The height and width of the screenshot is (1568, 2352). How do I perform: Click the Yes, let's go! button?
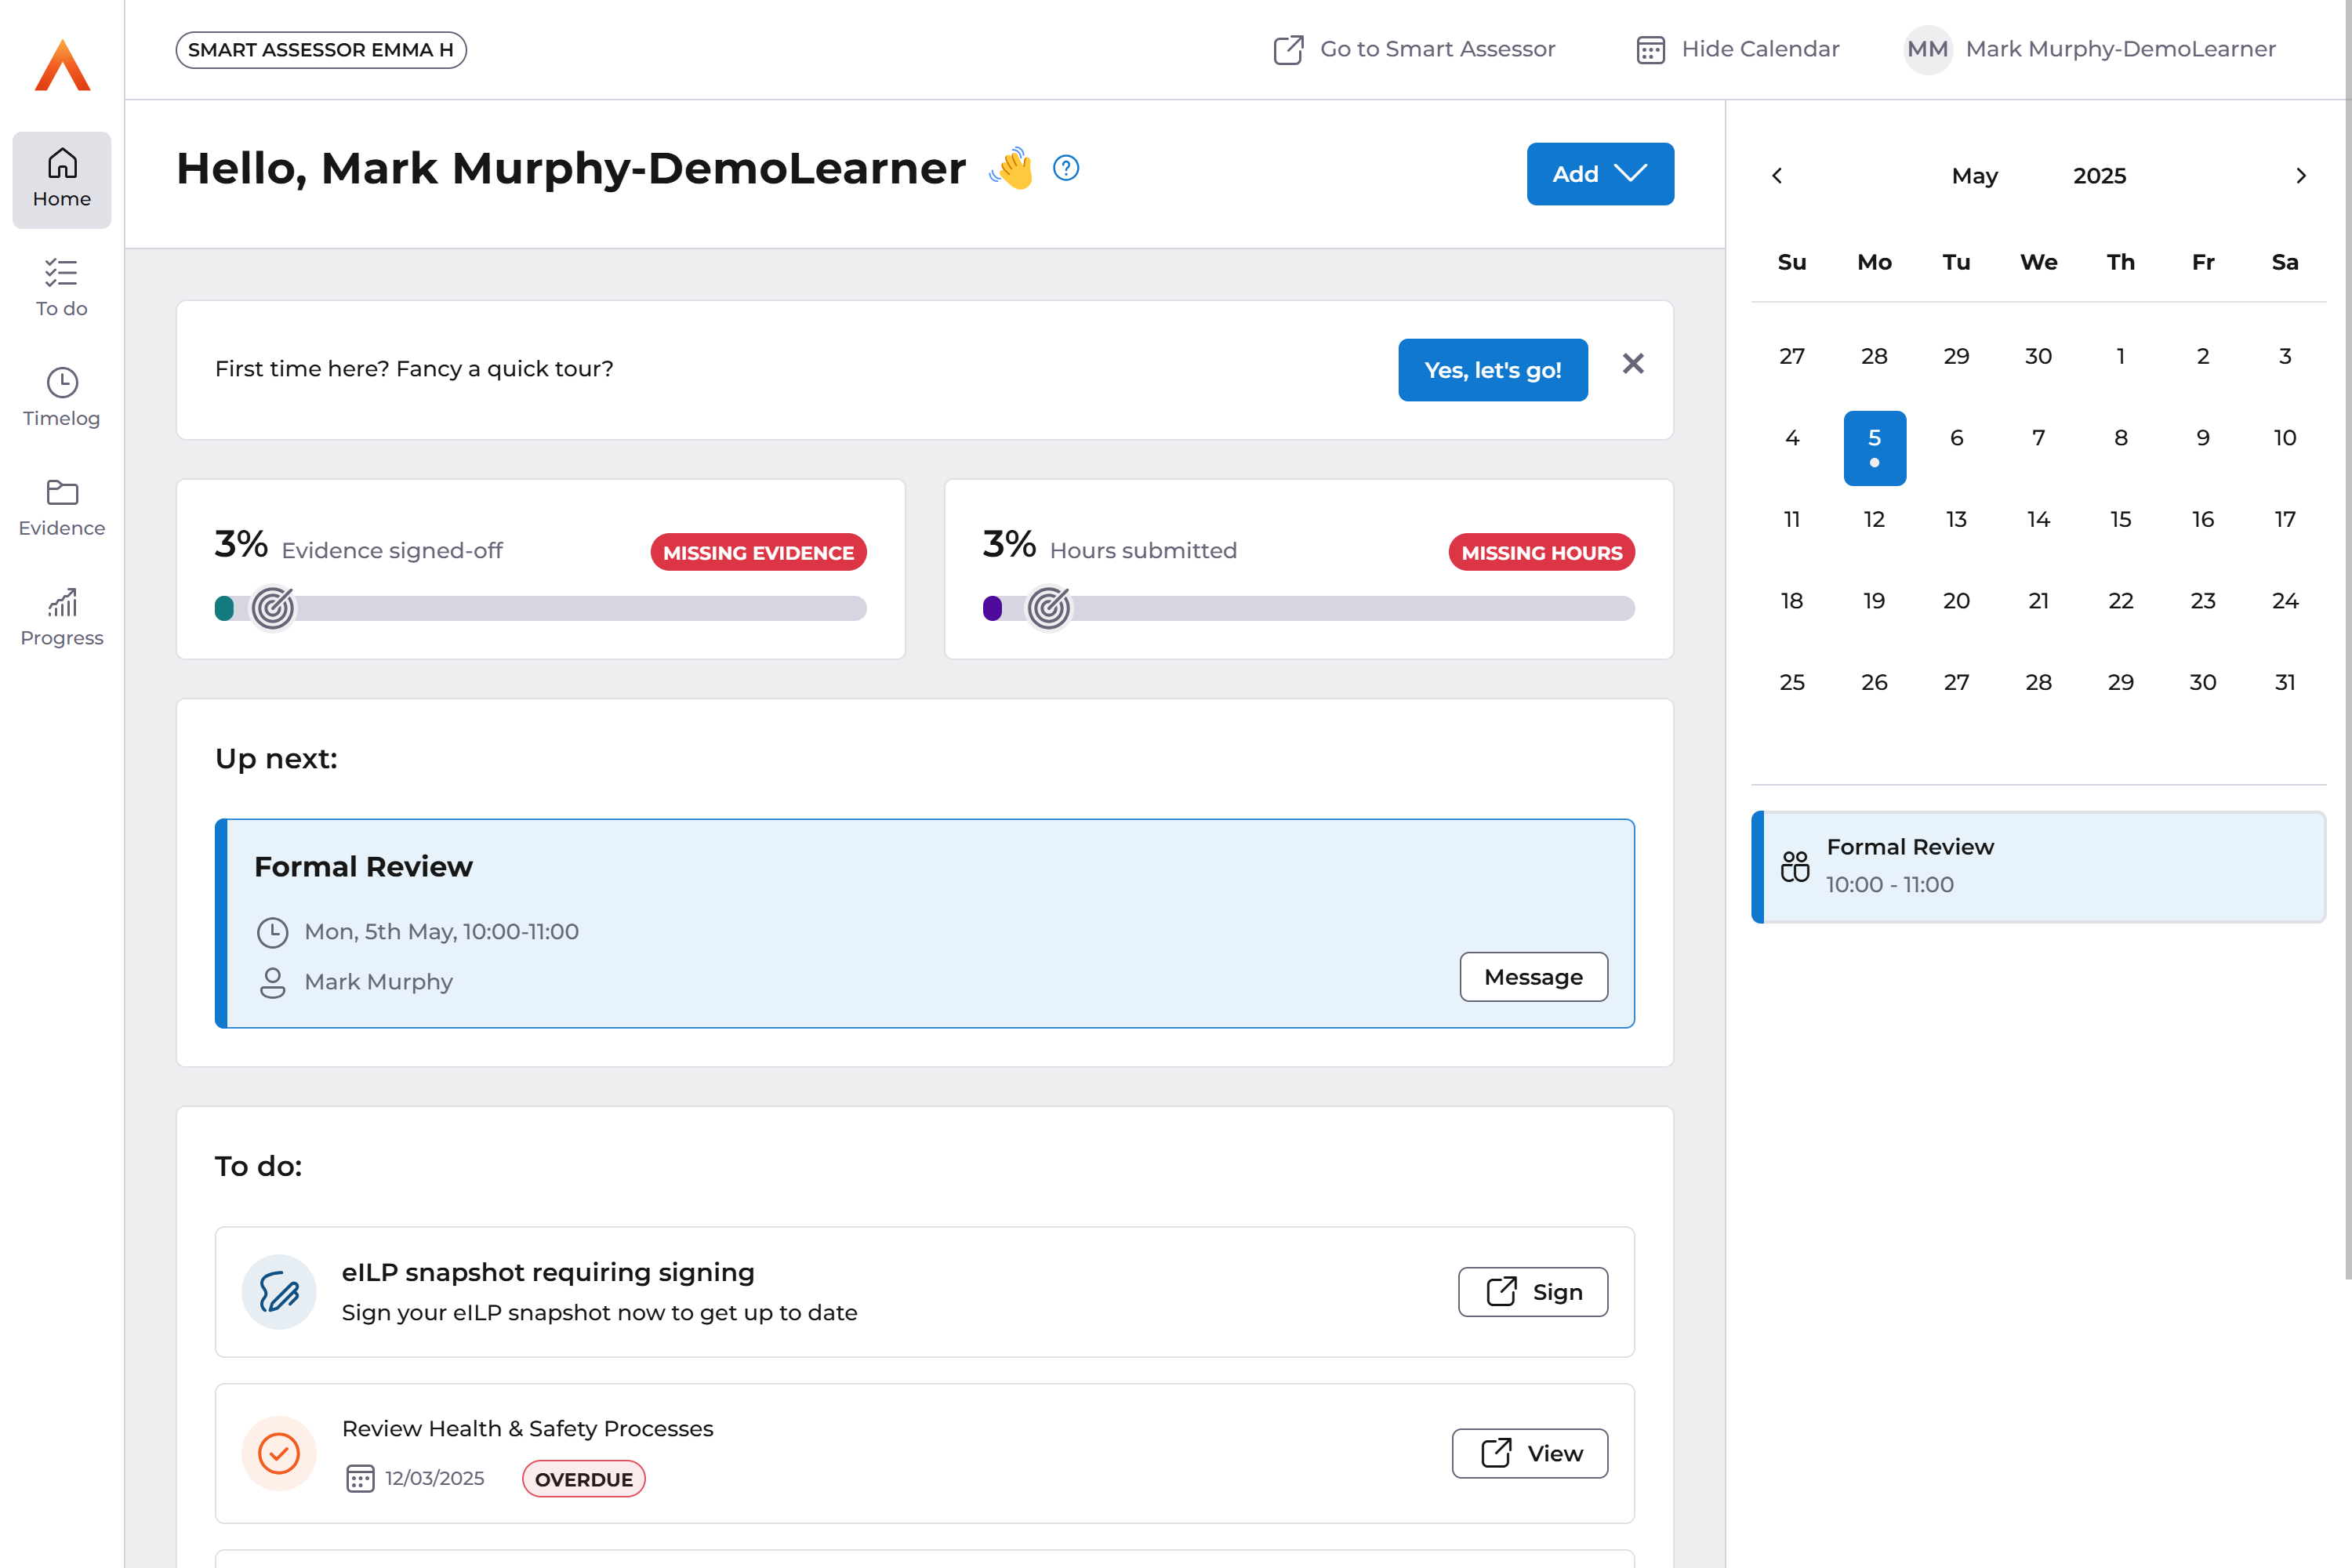point(1492,370)
